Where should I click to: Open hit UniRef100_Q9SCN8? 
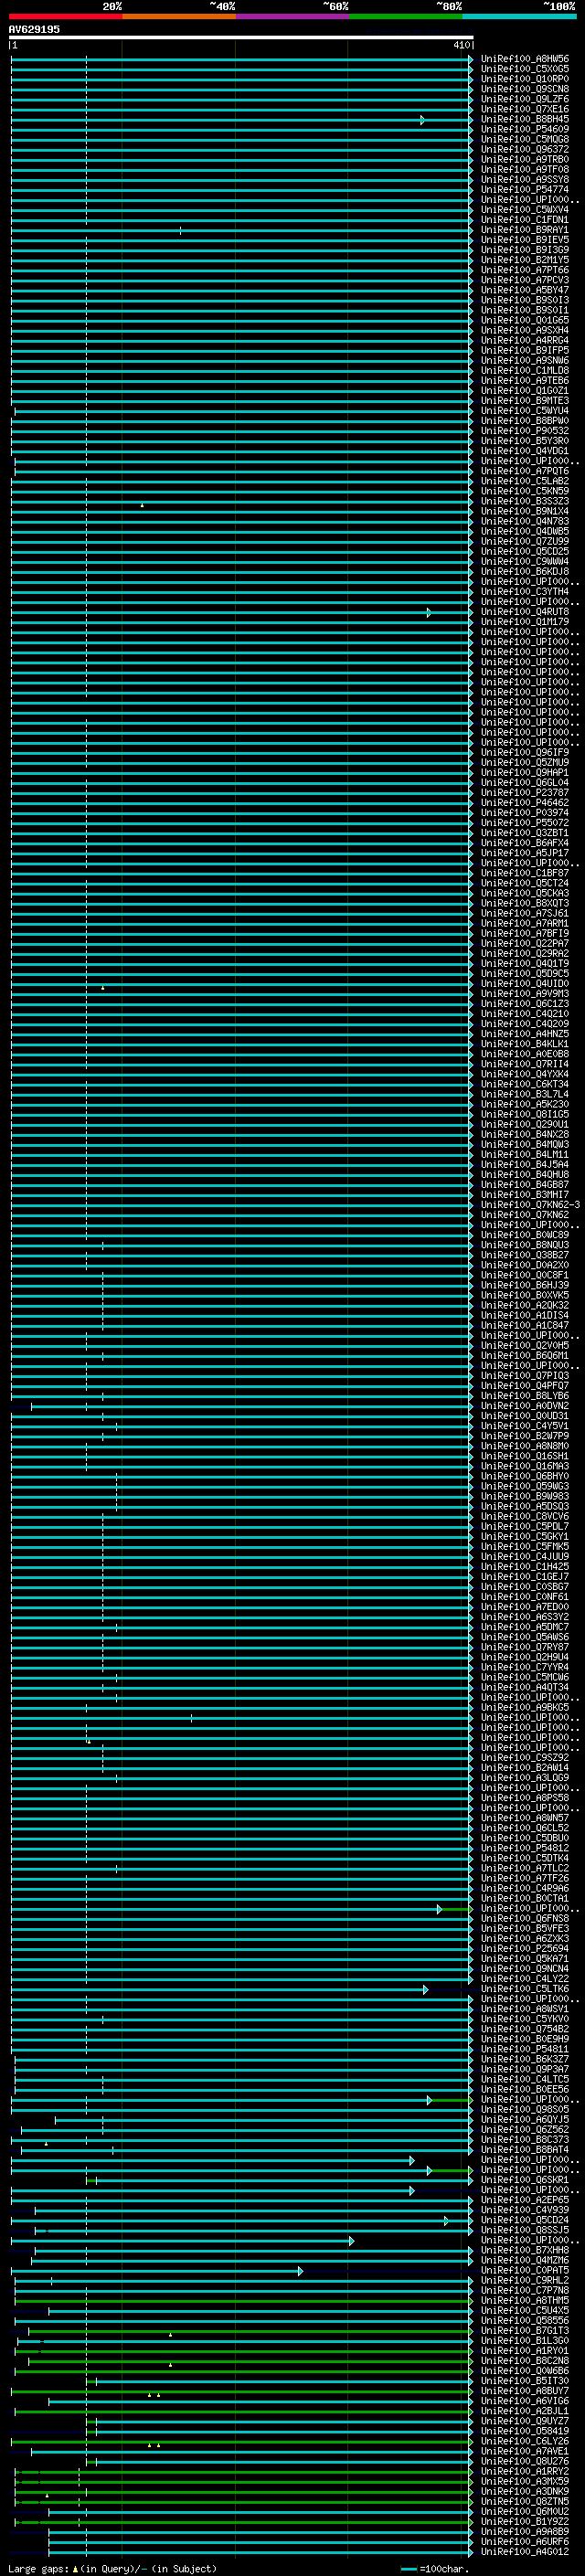[x=525, y=89]
